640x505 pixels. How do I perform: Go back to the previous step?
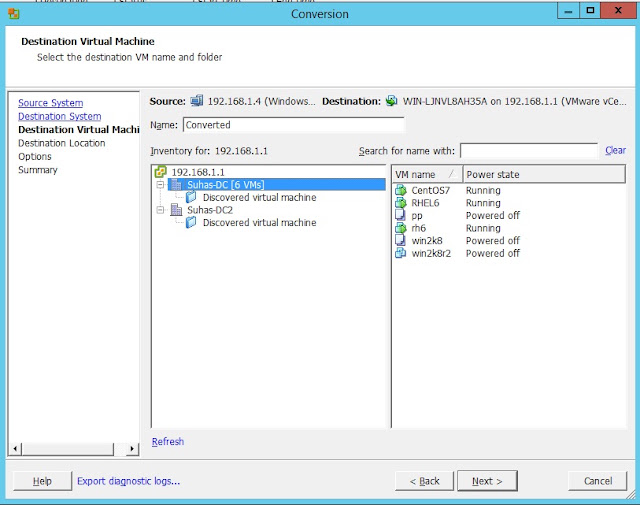click(424, 481)
